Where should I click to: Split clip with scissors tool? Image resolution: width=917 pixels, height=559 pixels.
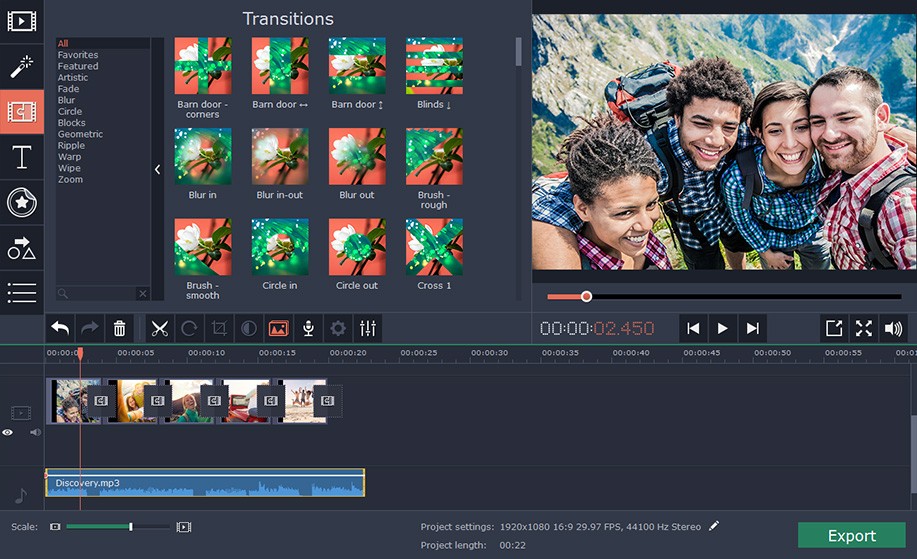pyautogui.click(x=159, y=329)
